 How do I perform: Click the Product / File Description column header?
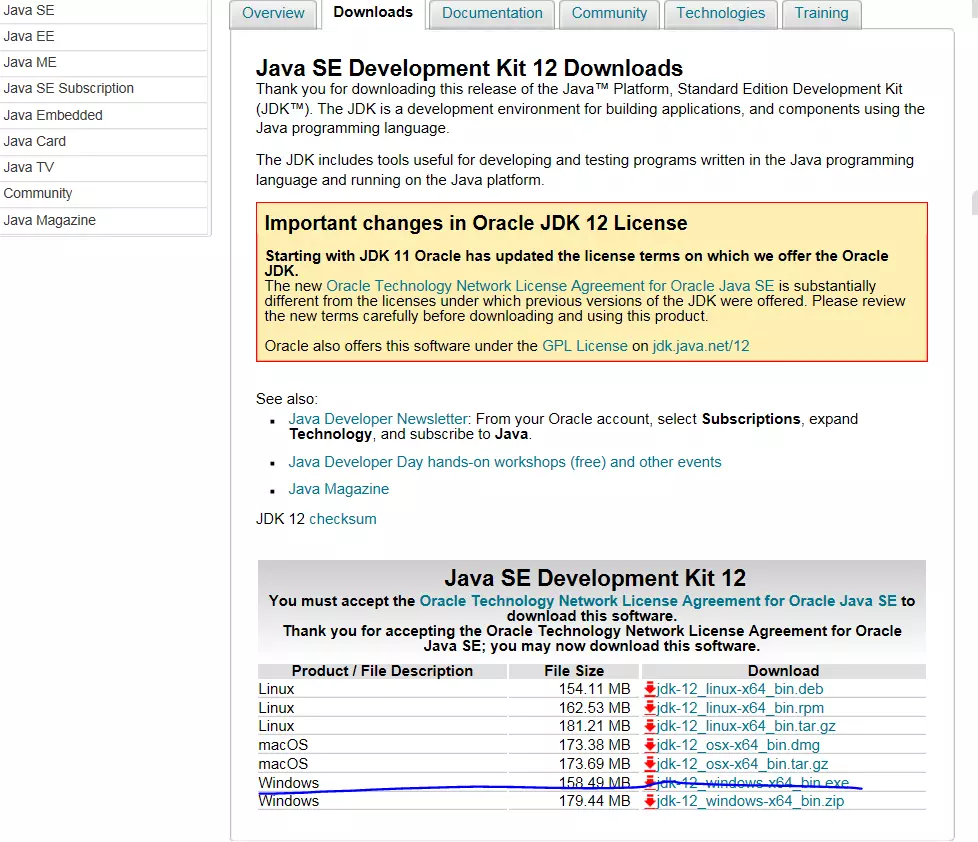coord(382,670)
